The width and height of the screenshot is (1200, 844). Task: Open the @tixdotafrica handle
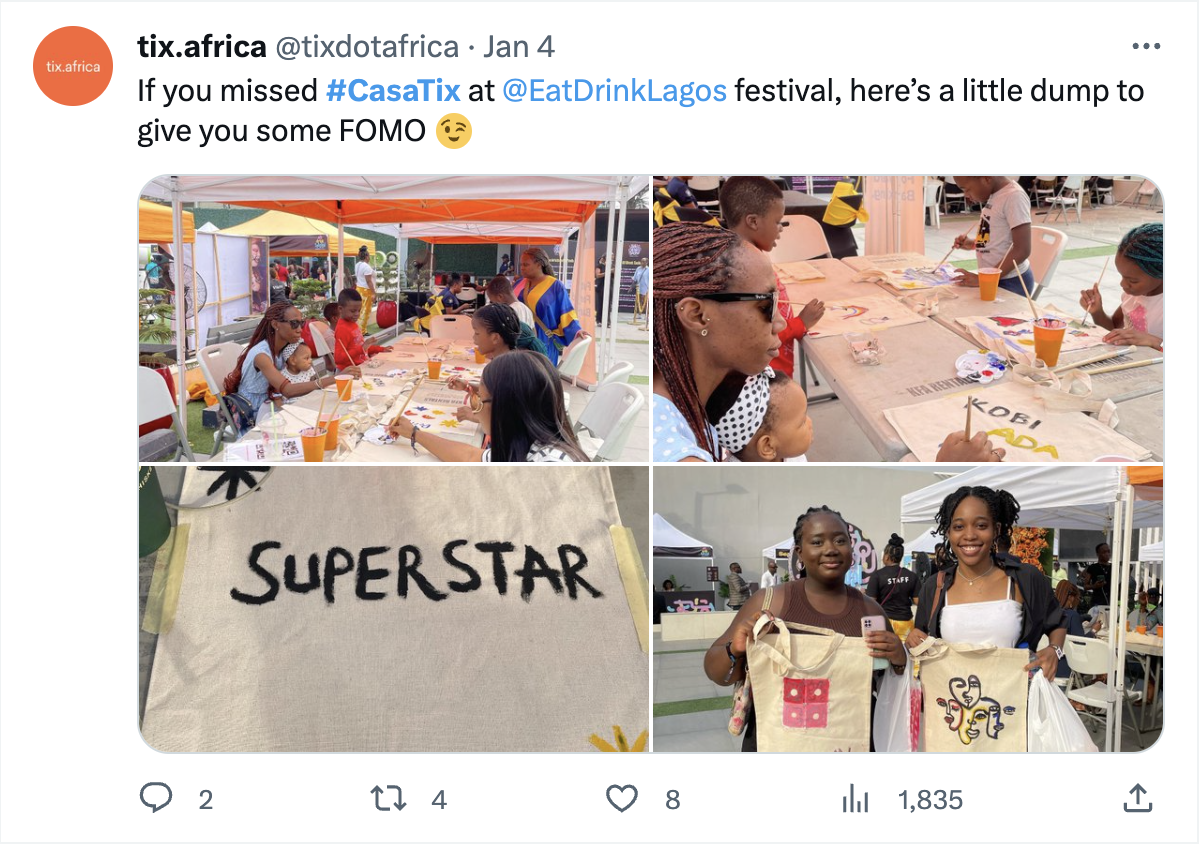tap(367, 46)
